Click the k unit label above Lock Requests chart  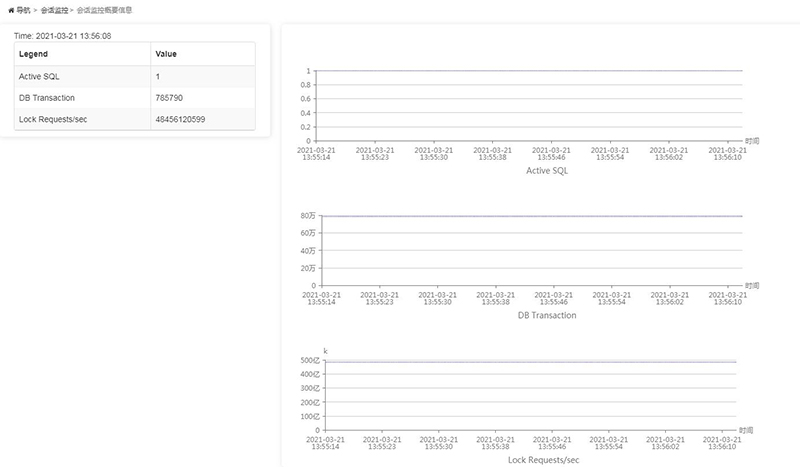(x=325, y=351)
